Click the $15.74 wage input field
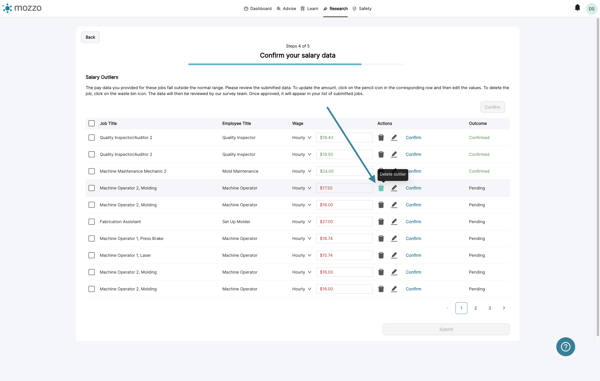 tap(344, 255)
